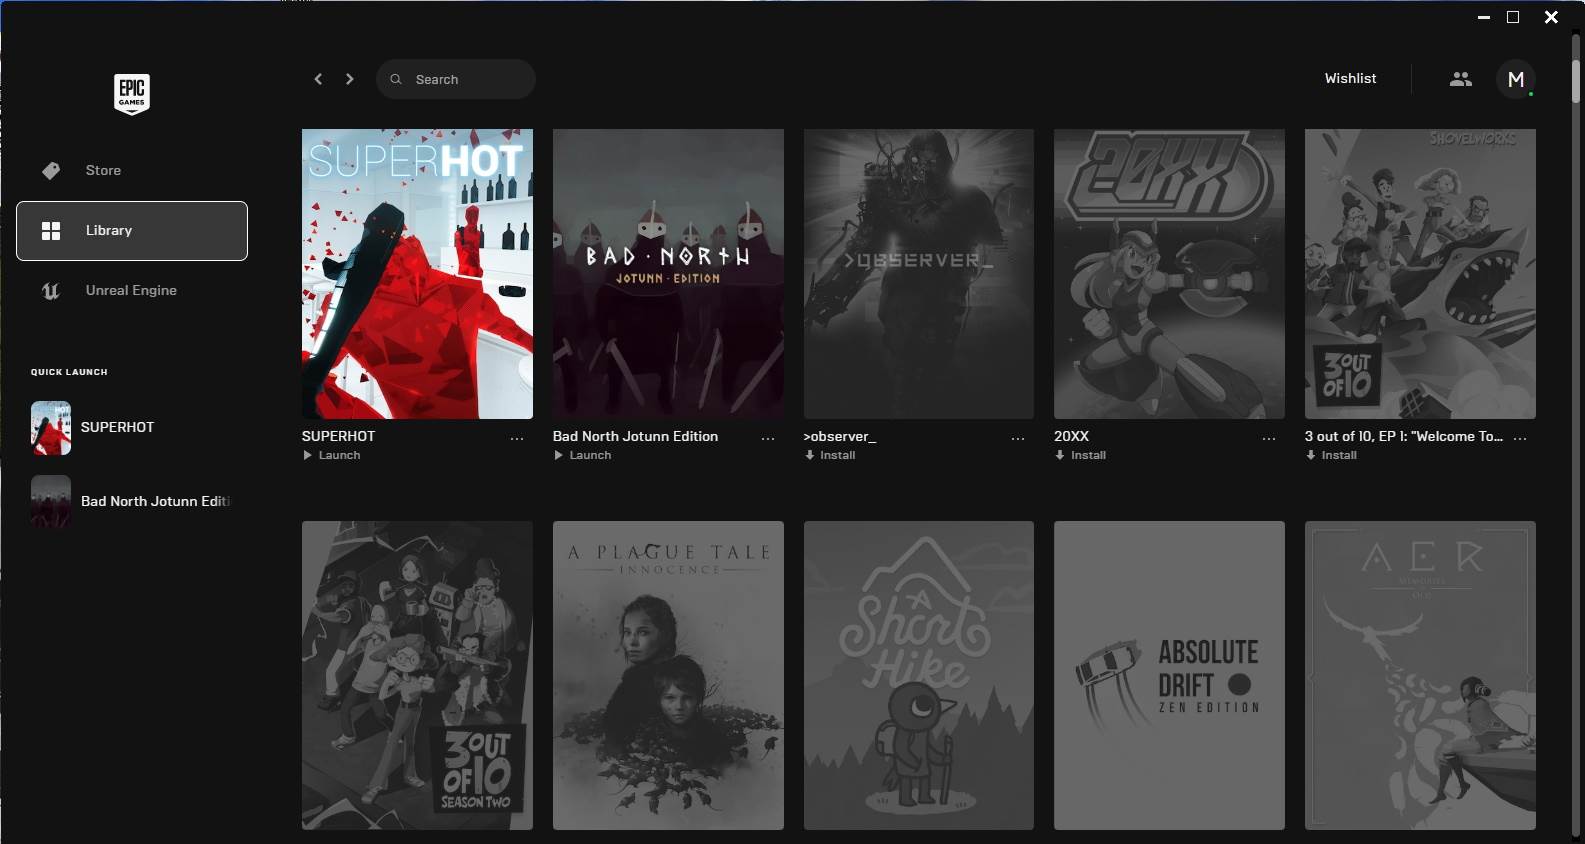Install the 20XX game
This screenshot has width=1585, height=844.
[1081, 455]
